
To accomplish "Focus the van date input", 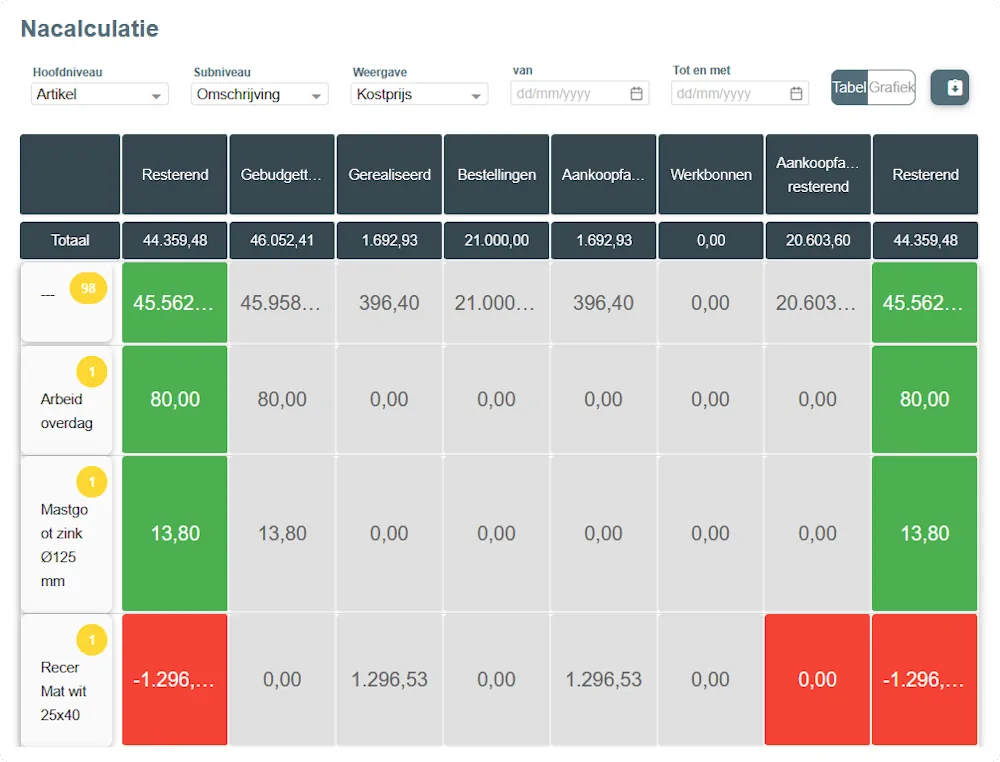I will [x=580, y=94].
